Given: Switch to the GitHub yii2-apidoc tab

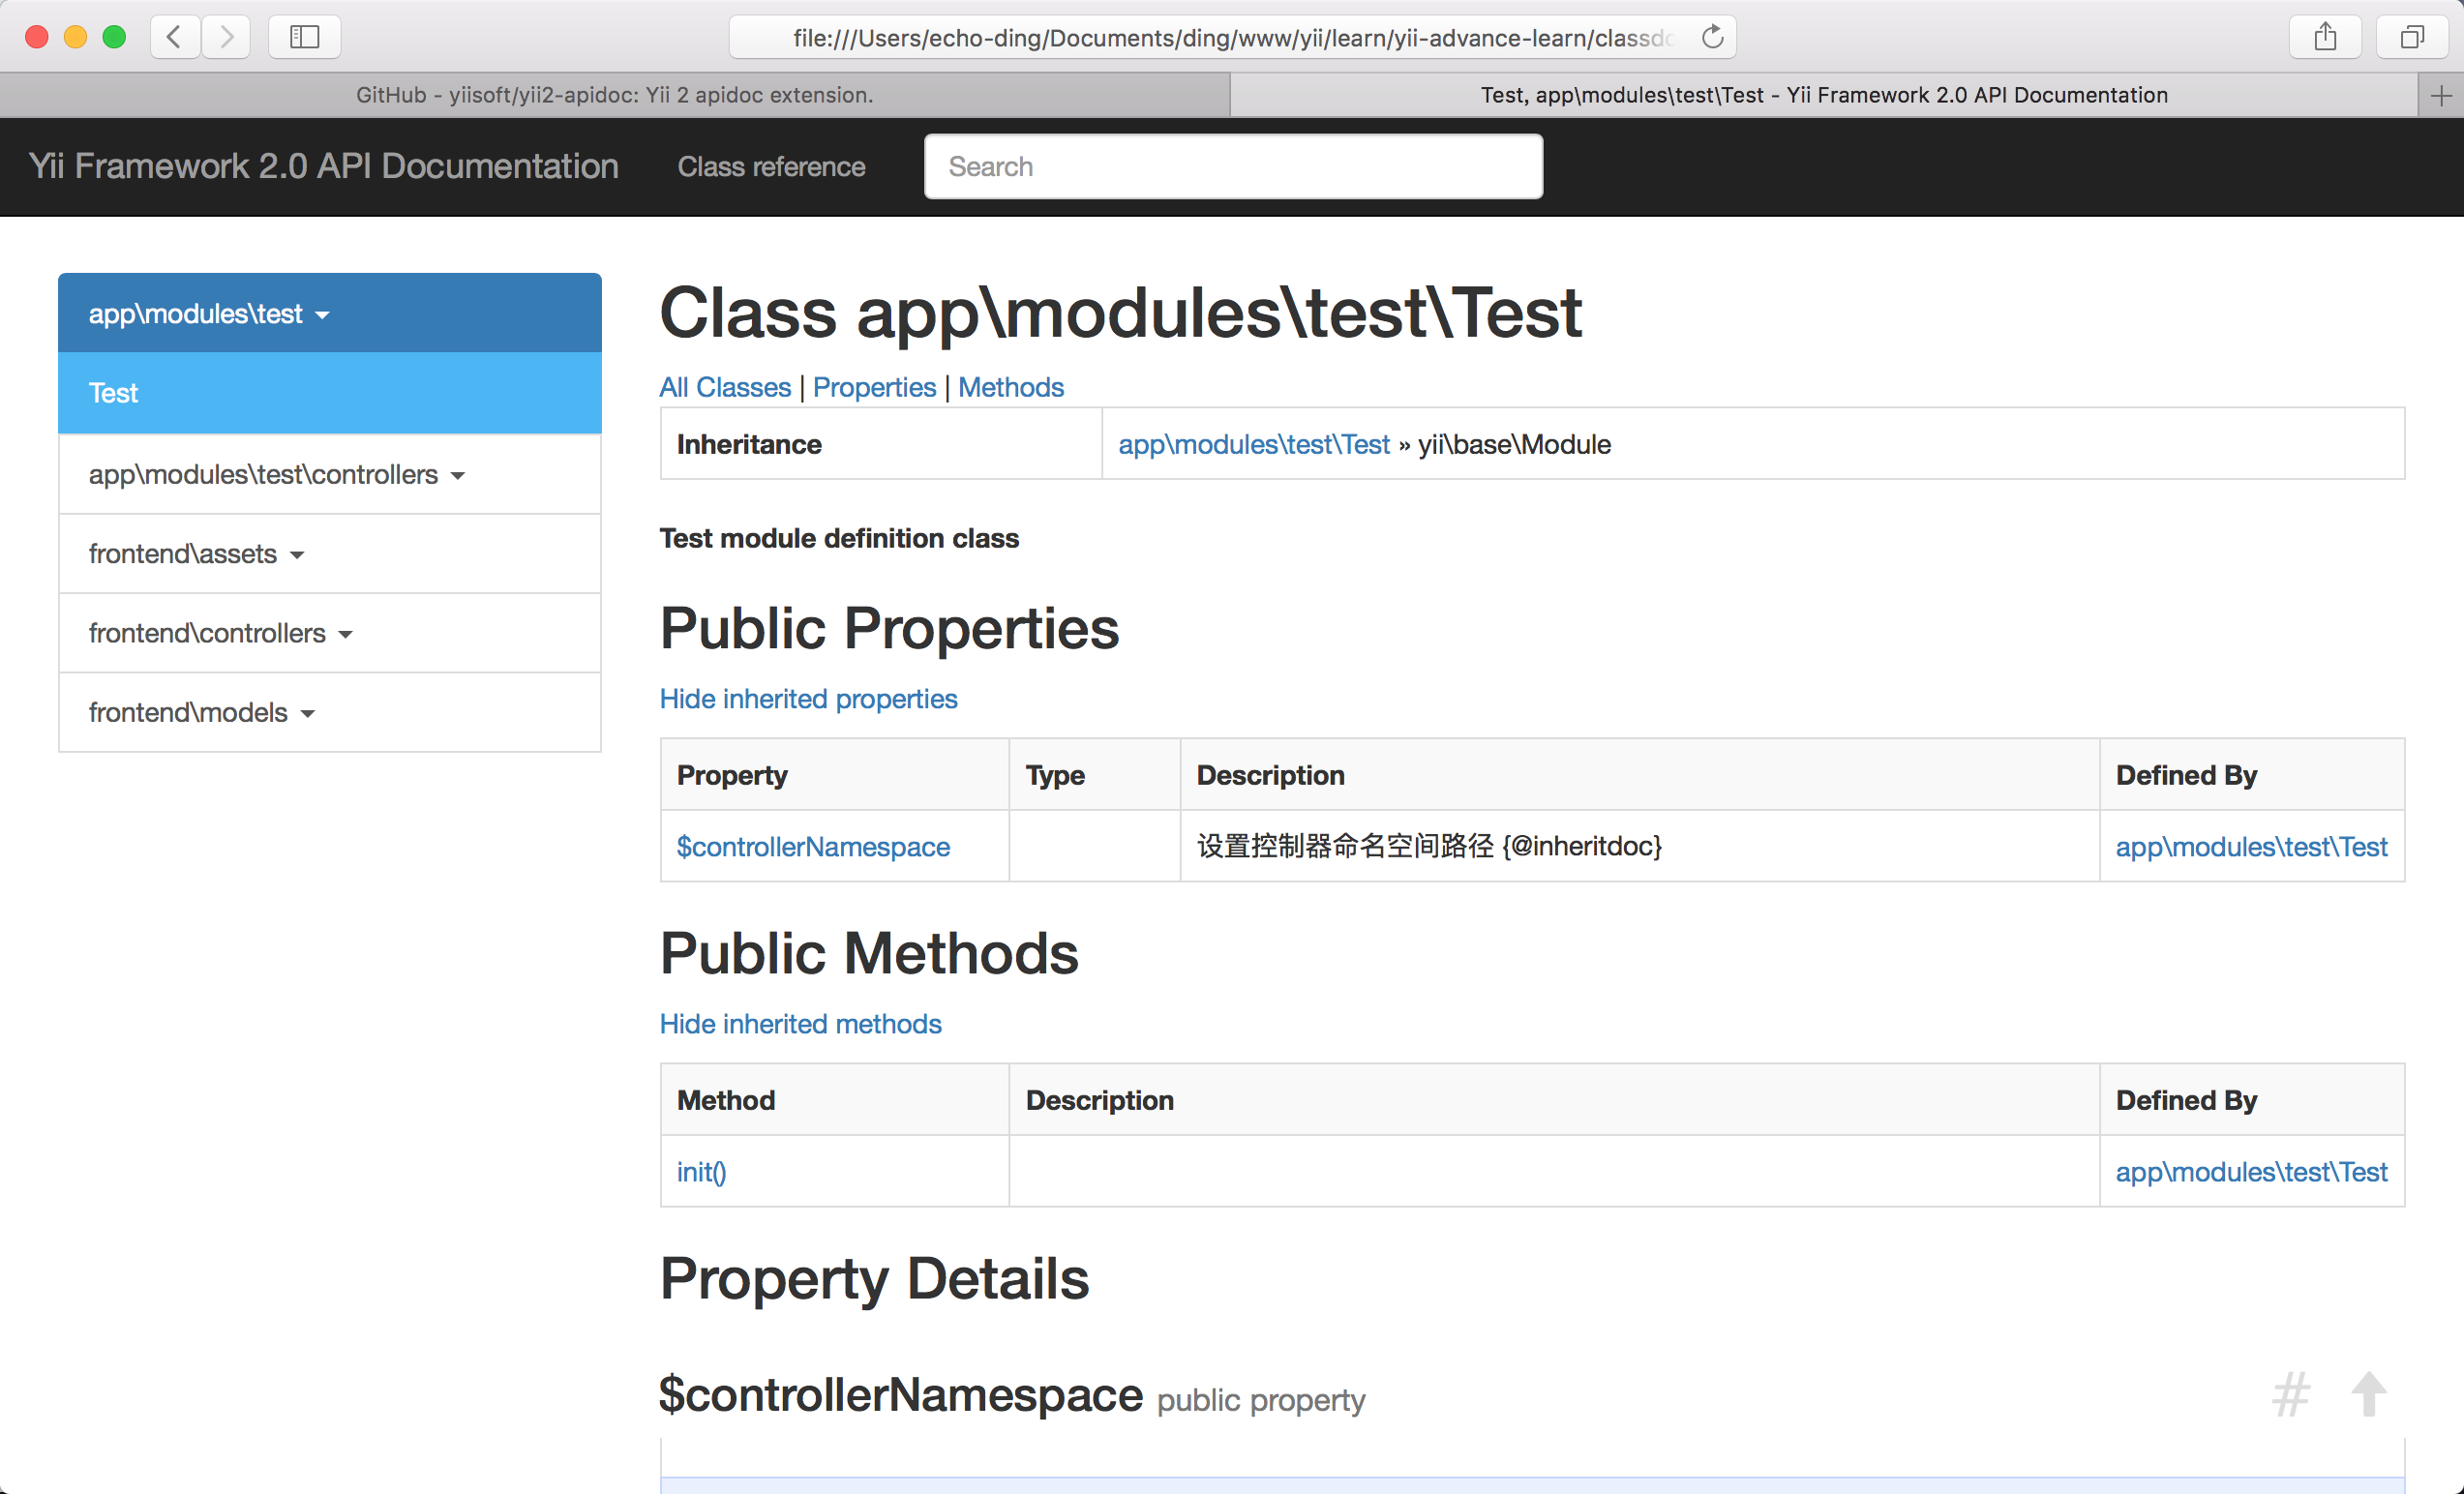Looking at the screenshot, I should (614, 95).
